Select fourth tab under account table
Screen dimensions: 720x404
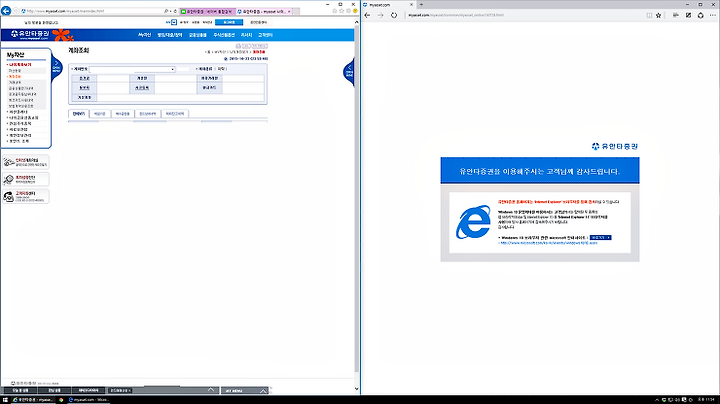click(x=147, y=113)
